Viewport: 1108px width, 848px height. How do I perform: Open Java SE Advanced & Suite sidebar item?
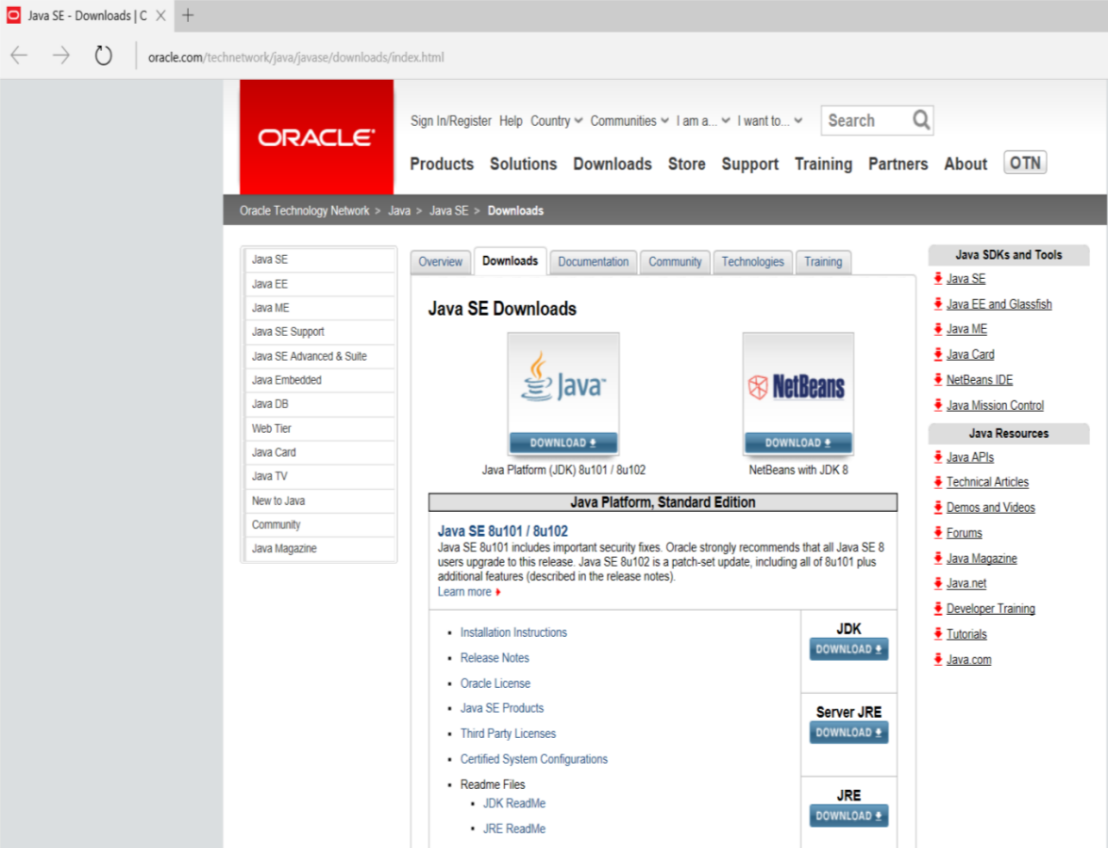[319, 356]
